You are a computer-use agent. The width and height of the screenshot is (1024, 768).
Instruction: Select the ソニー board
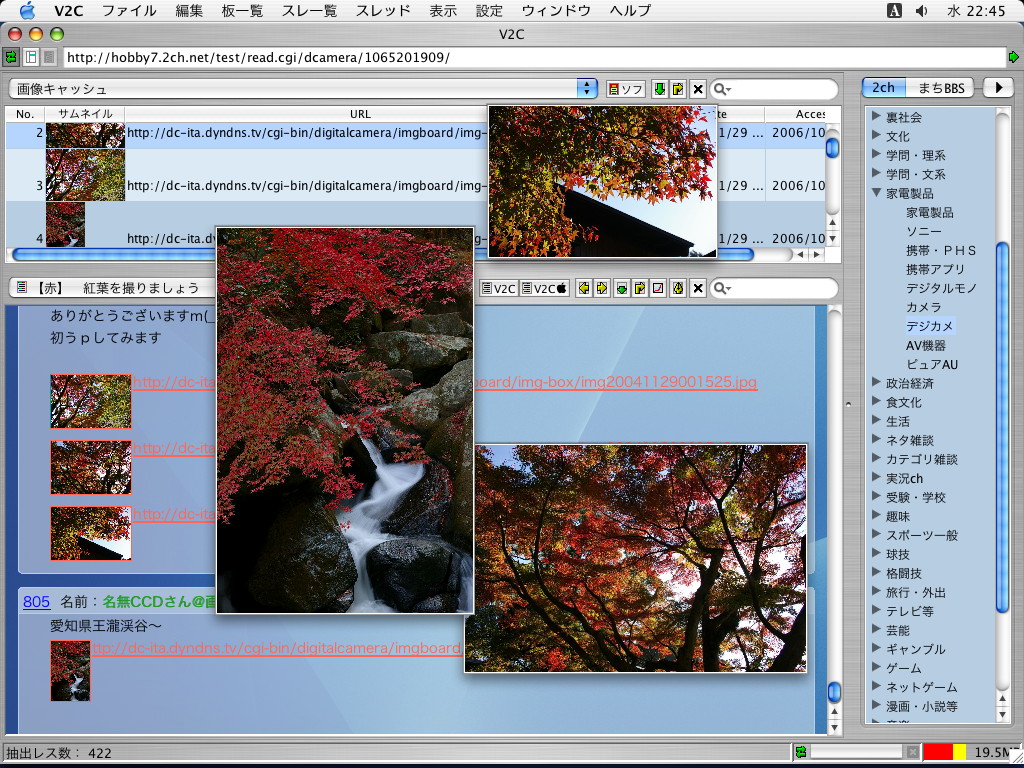coord(923,231)
